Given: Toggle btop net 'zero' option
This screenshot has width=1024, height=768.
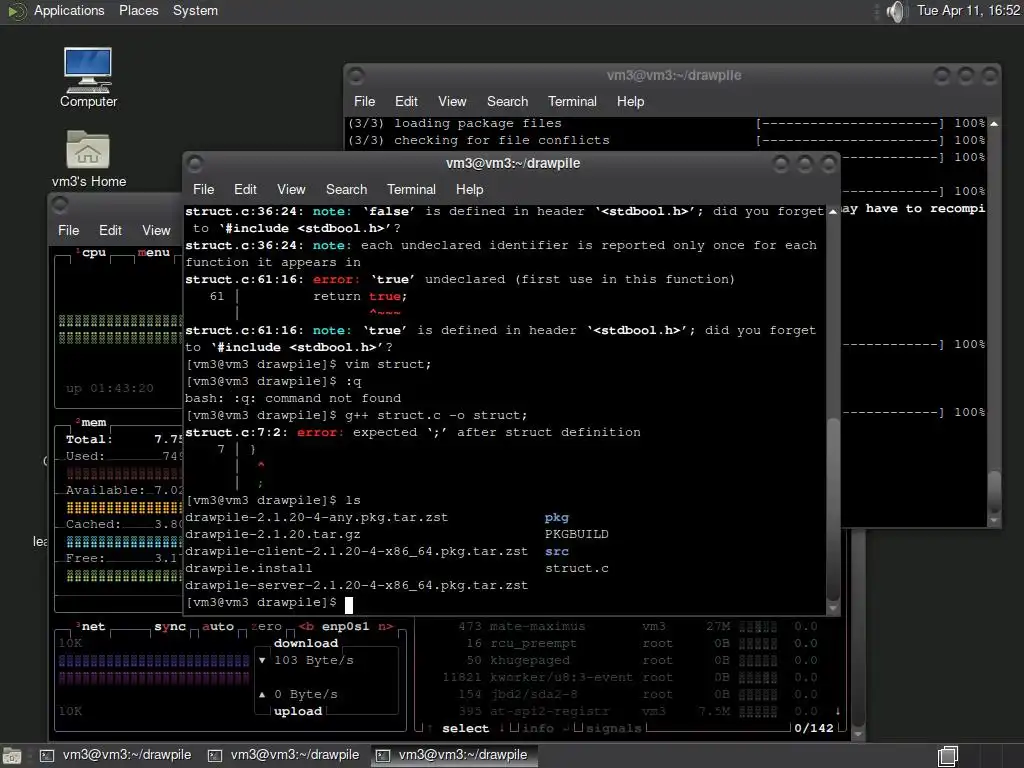Looking at the screenshot, I should tap(266, 626).
